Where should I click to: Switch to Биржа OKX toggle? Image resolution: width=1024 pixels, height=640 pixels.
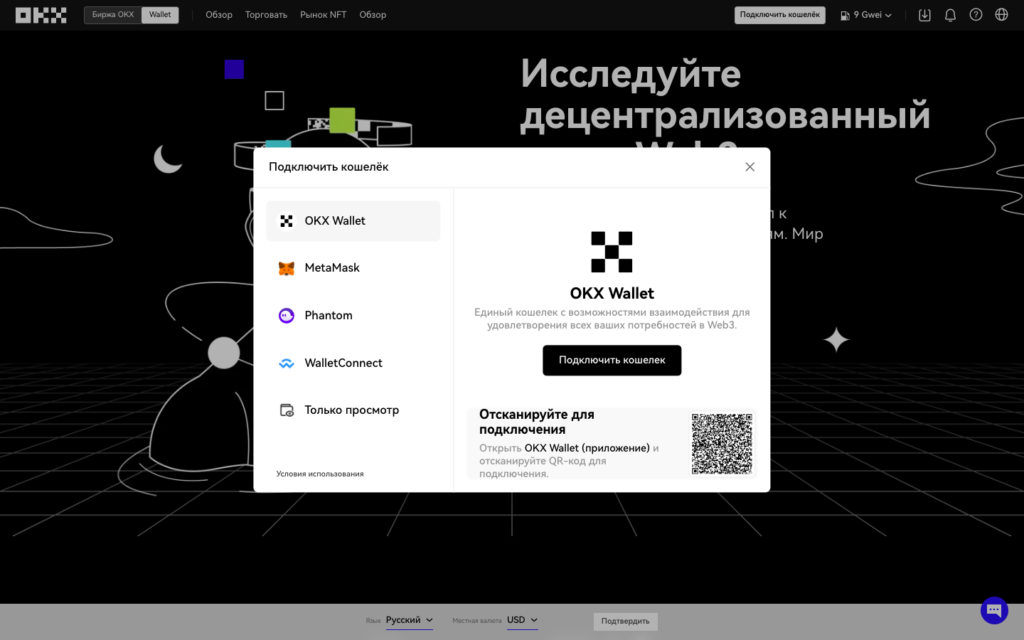113,15
